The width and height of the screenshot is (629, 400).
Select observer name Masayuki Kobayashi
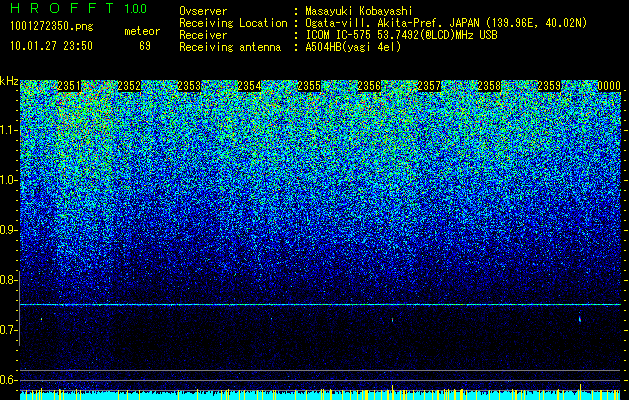[x=359, y=11]
